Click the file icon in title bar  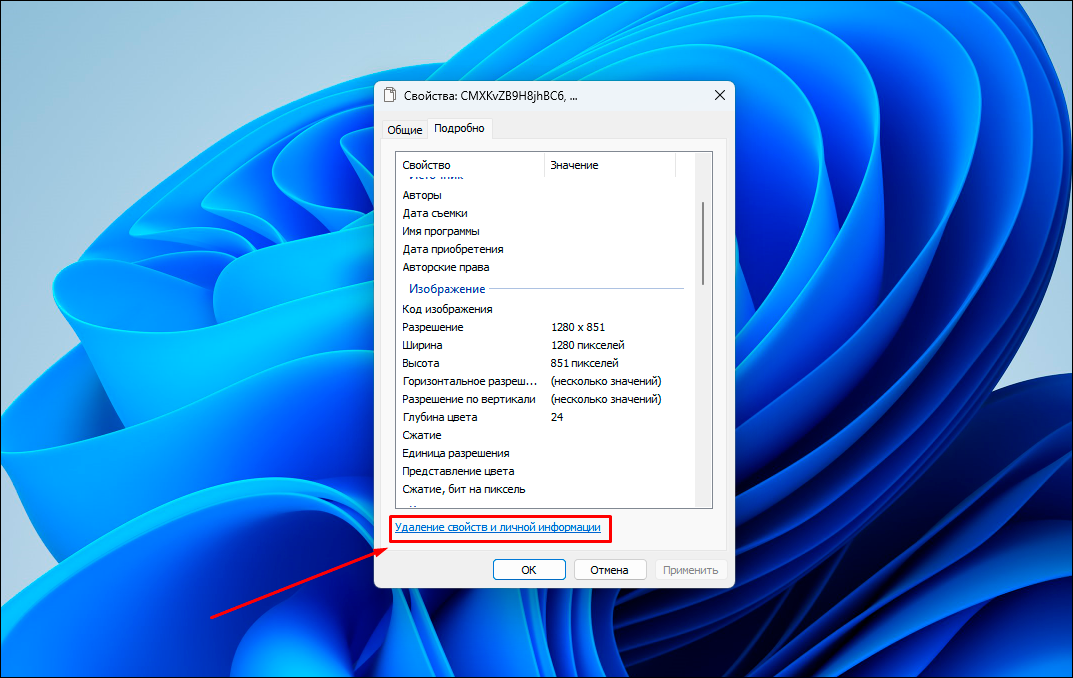tap(390, 95)
